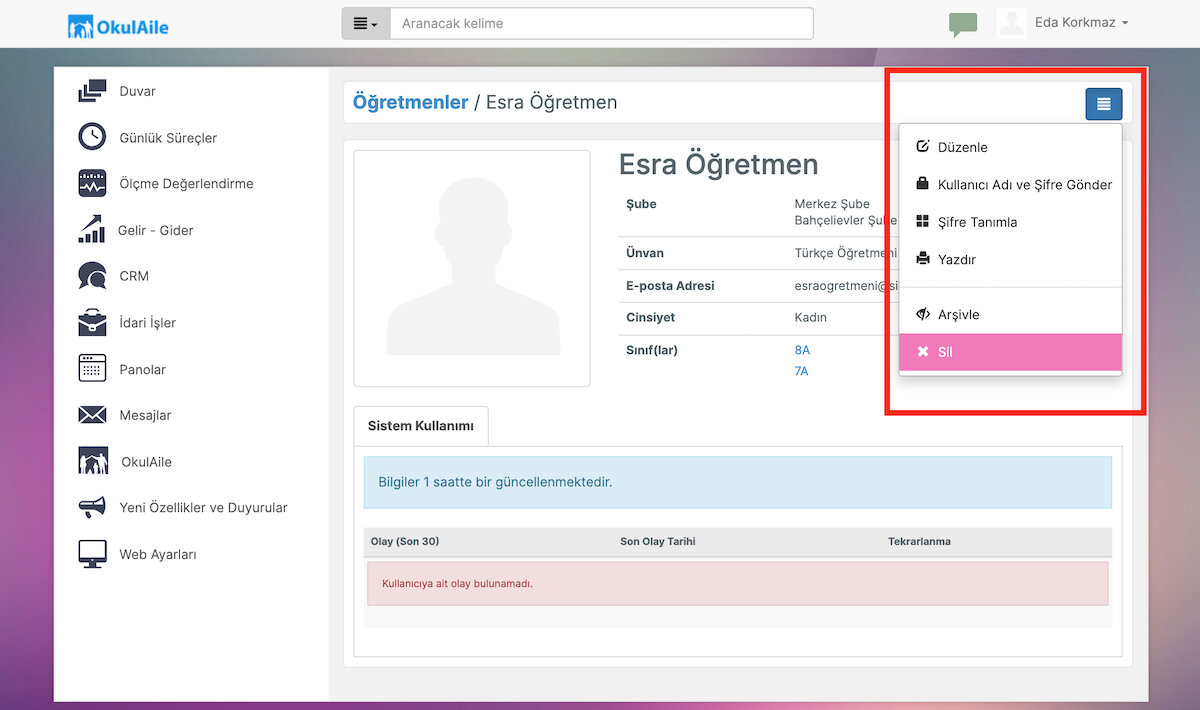Image resolution: width=1200 pixels, height=710 pixels.
Task: Open the Gelir - Gider chart icon
Action: 92,230
